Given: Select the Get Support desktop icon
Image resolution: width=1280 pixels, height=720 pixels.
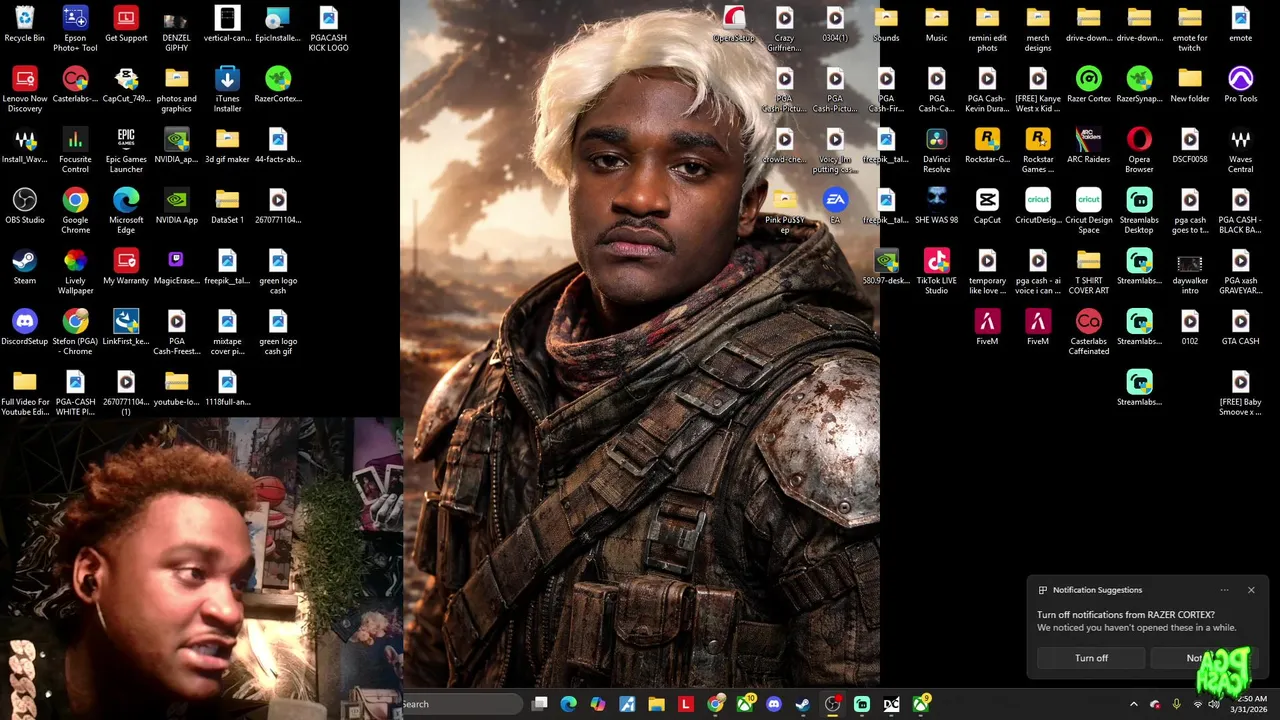Looking at the screenshot, I should [x=126, y=25].
